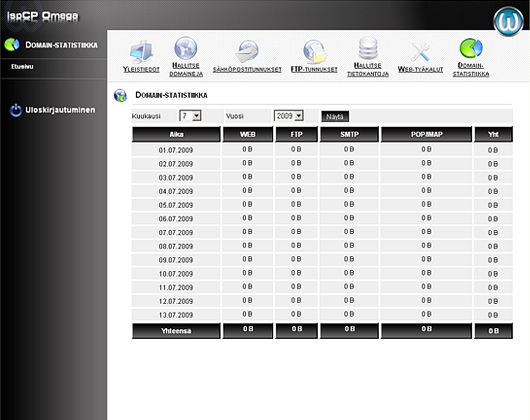This screenshot has height=420, width=530.
Task: Click the POP/IMAP column header
Action: (x=426, y=134)
